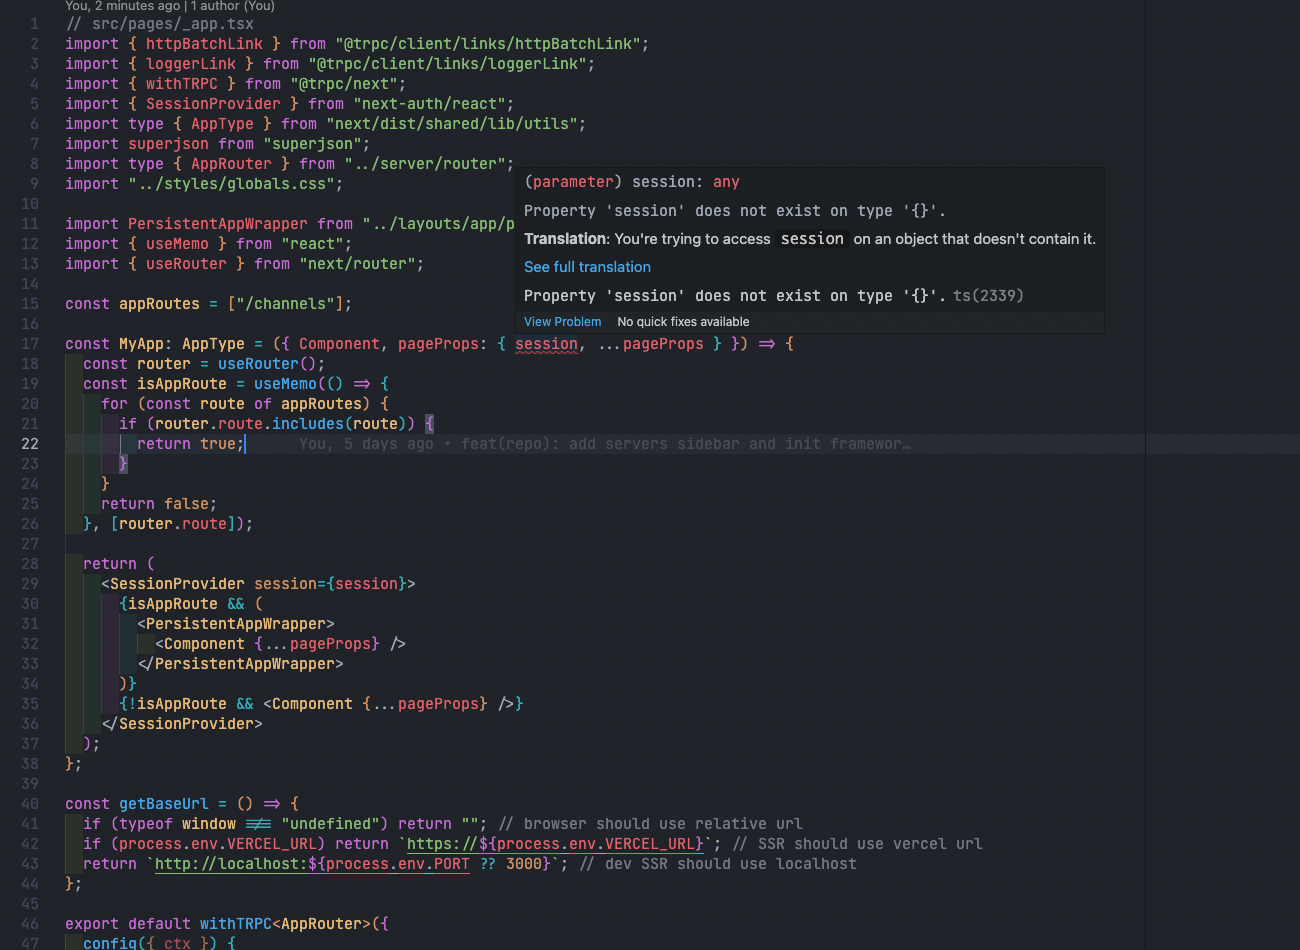Click the "undefined" string on line 41
The image size is (1300, 950).
pos(330,824)
